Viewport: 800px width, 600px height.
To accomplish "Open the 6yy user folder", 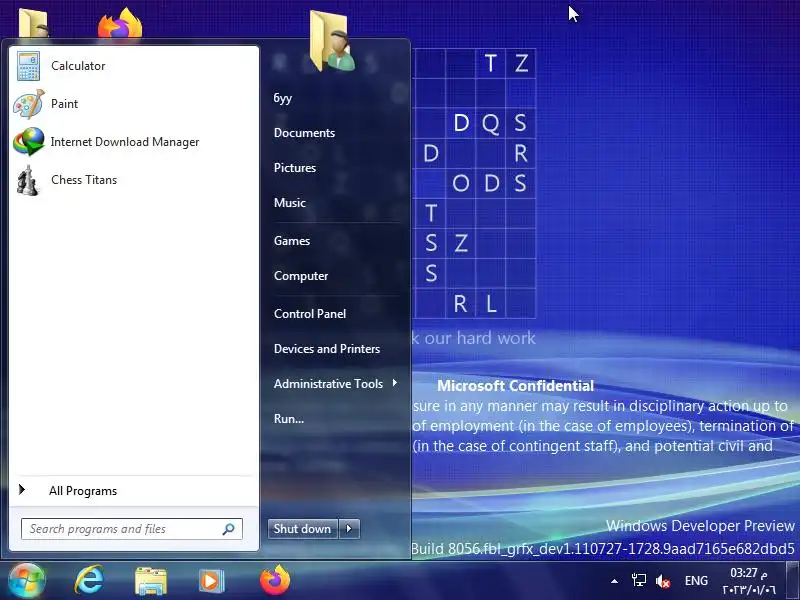I will tap(283, 98).
